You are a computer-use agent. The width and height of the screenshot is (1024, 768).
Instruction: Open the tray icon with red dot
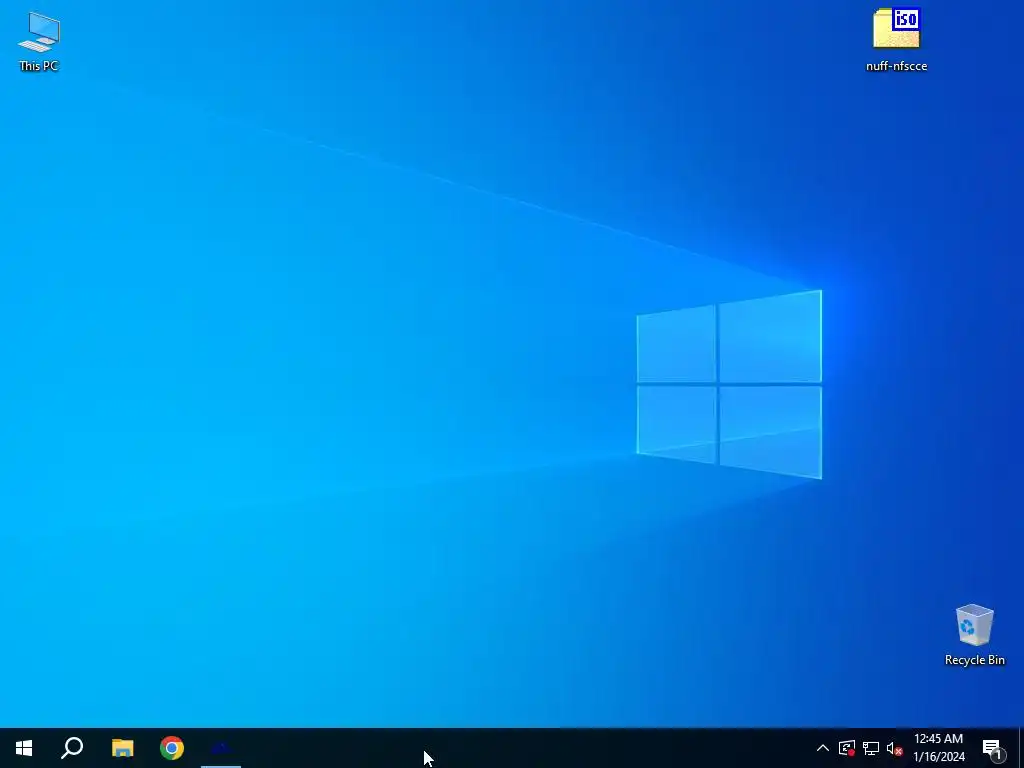847,748
